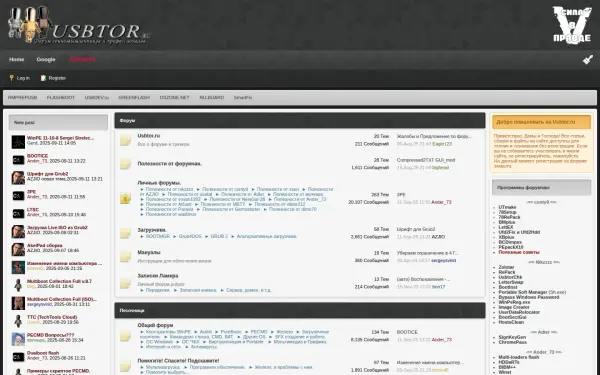Open the Register link

[x=57, y=78]
